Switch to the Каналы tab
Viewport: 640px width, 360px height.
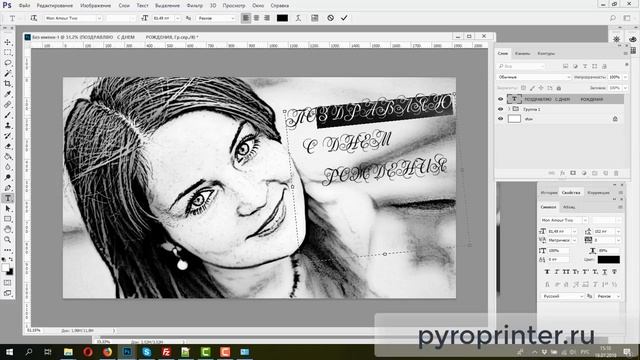tap(522, 53)
